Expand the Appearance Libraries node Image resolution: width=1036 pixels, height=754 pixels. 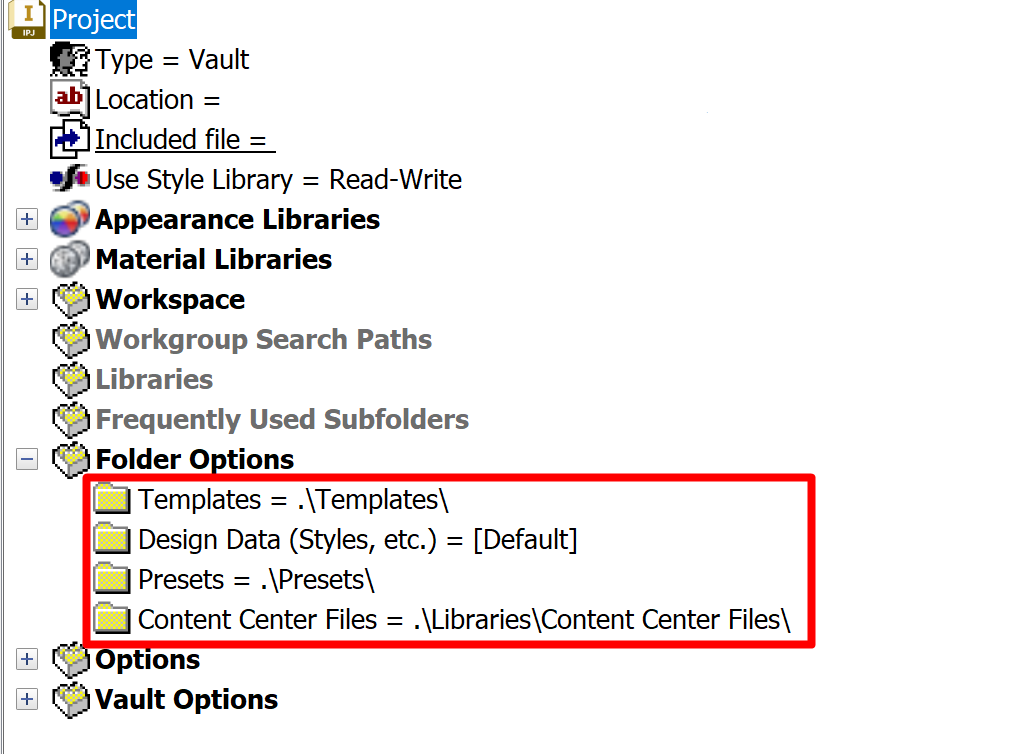coord(26,219)
